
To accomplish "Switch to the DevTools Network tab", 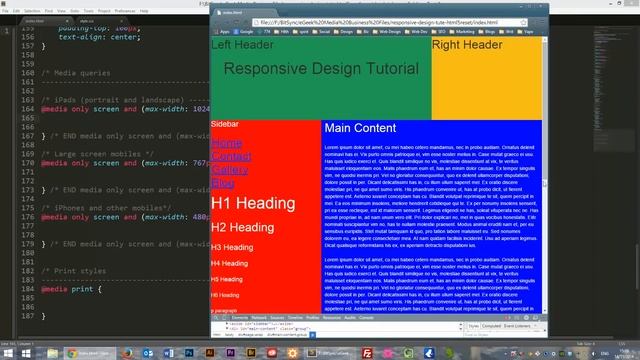I will click(x=259, y=318).
